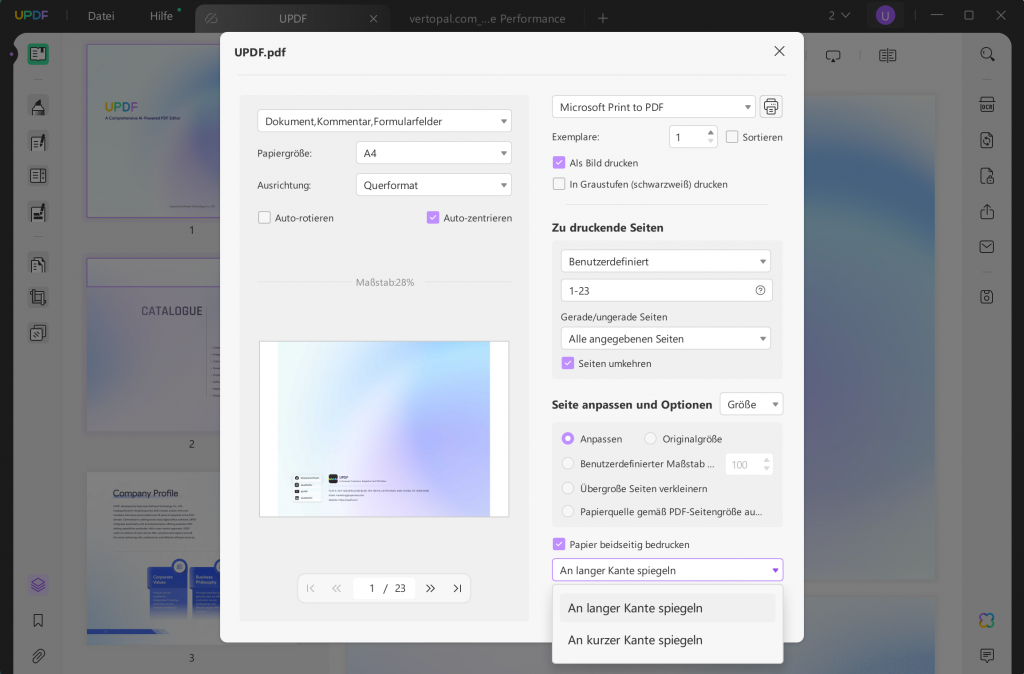Open the Microsoft Print to PDF printer dropdown

tap(654, 107)
